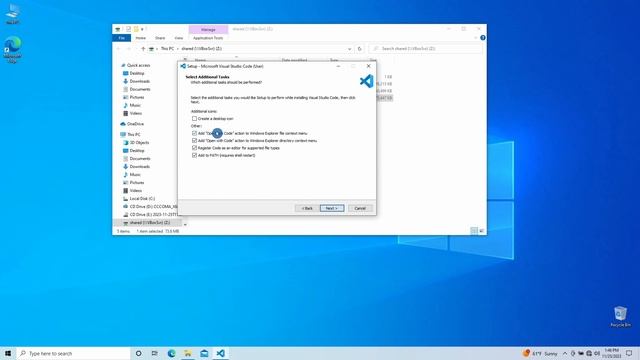
Task: Open File Explorer help icon
Action: tap(483, 38)
